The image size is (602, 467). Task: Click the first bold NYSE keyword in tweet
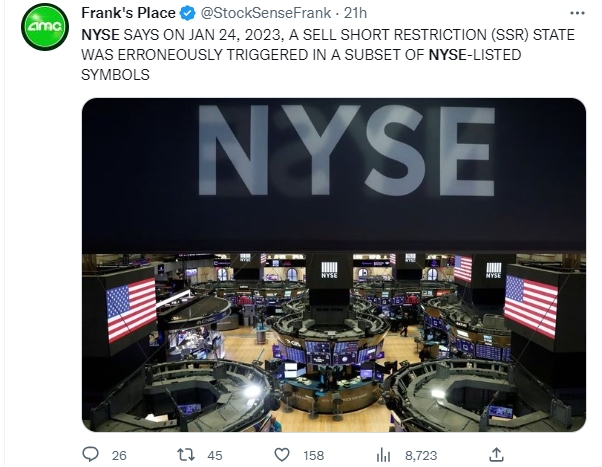pyautogui.click(x=100, y=35)
